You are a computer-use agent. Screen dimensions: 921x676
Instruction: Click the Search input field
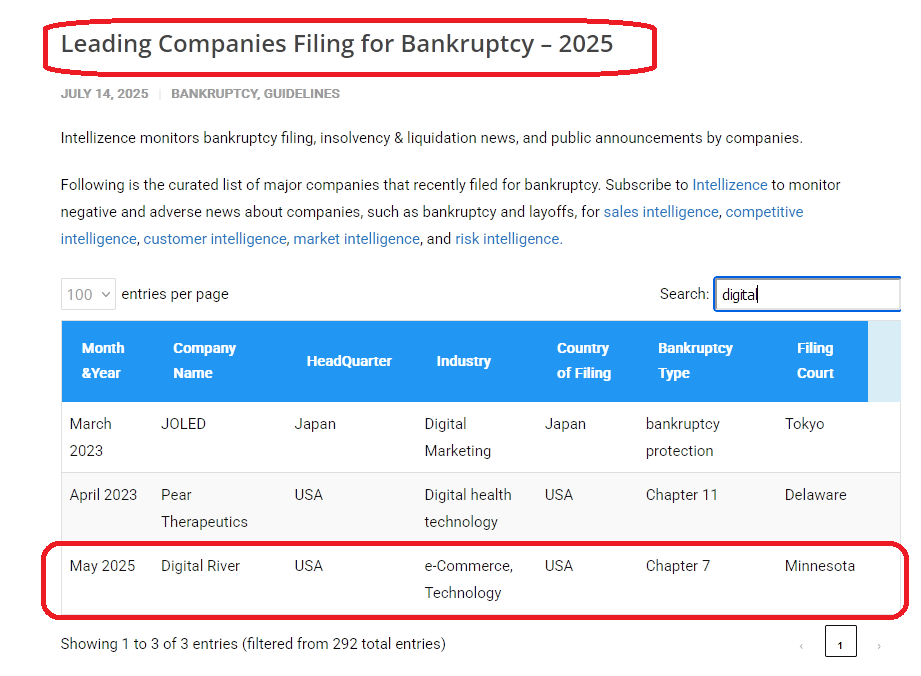click(x=806, y=294)
